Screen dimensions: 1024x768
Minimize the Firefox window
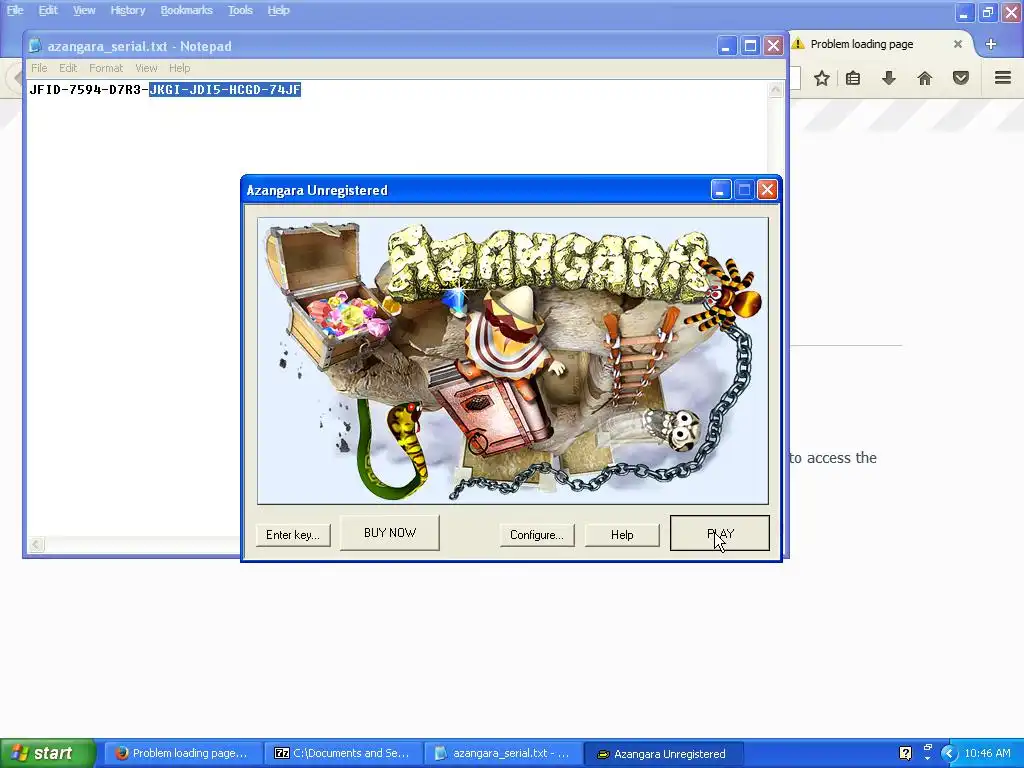tap(965, 12)
